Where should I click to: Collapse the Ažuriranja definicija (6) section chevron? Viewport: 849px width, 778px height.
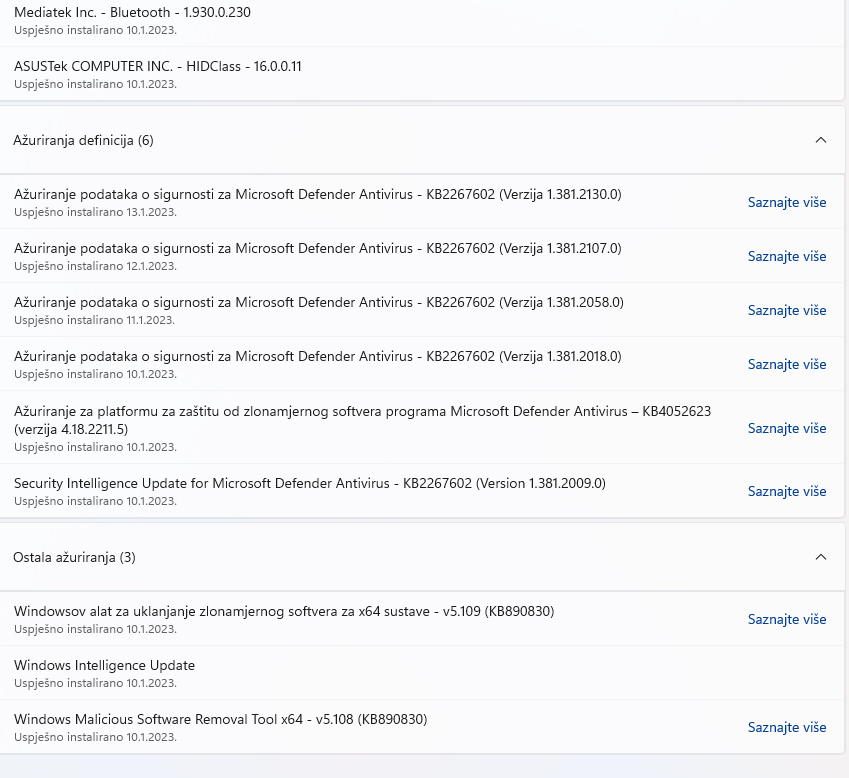(820, 140)
